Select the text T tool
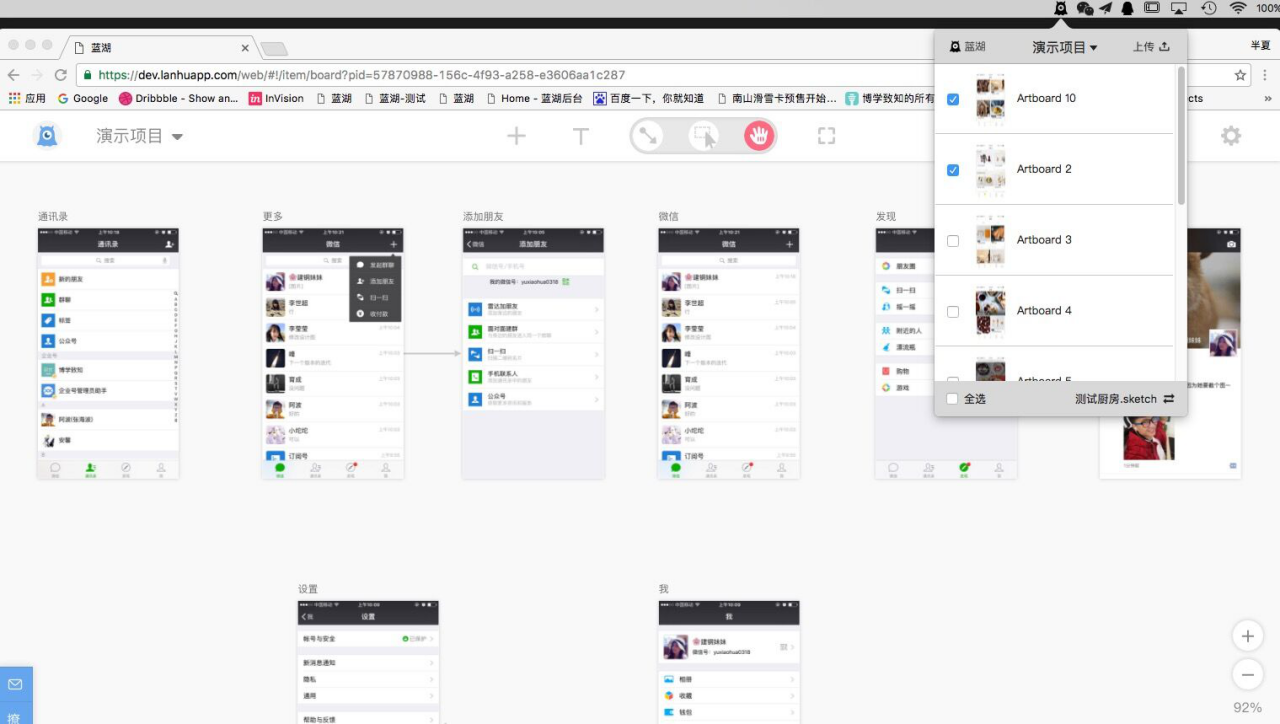This screenshot has width=1280, height=724. (580, 136)
